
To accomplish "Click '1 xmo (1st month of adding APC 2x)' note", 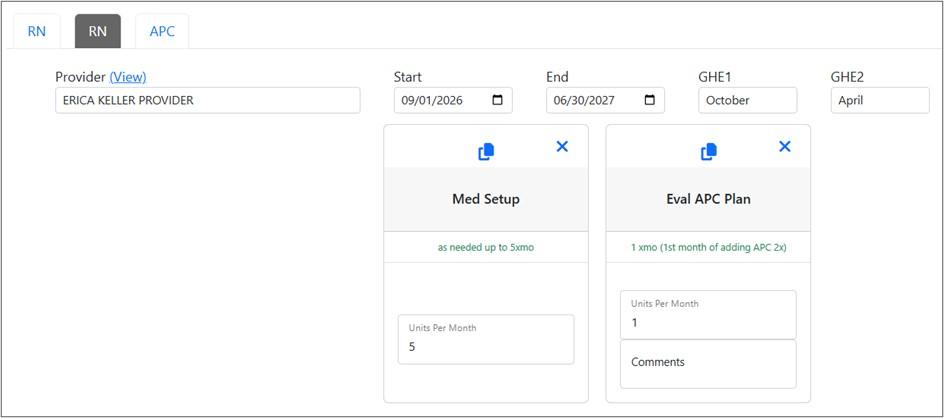I will click(x=709, y=248).
